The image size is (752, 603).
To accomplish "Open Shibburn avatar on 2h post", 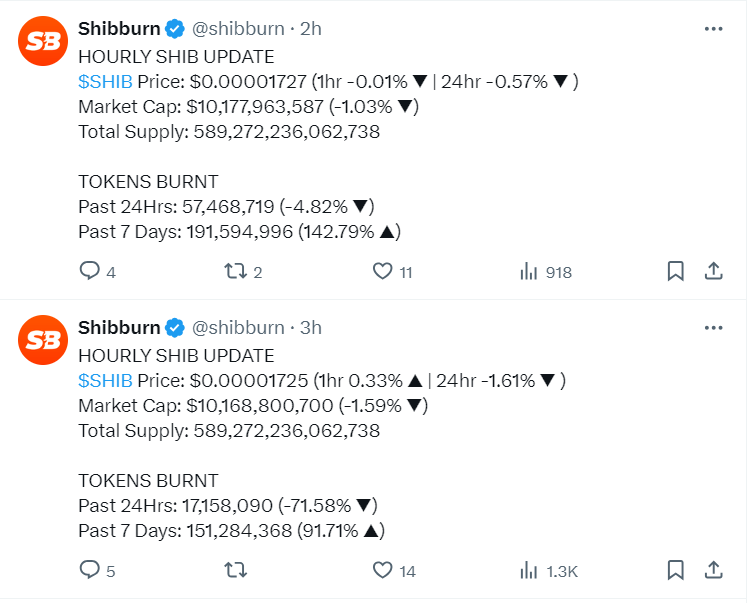I will (x=43, y=42).
